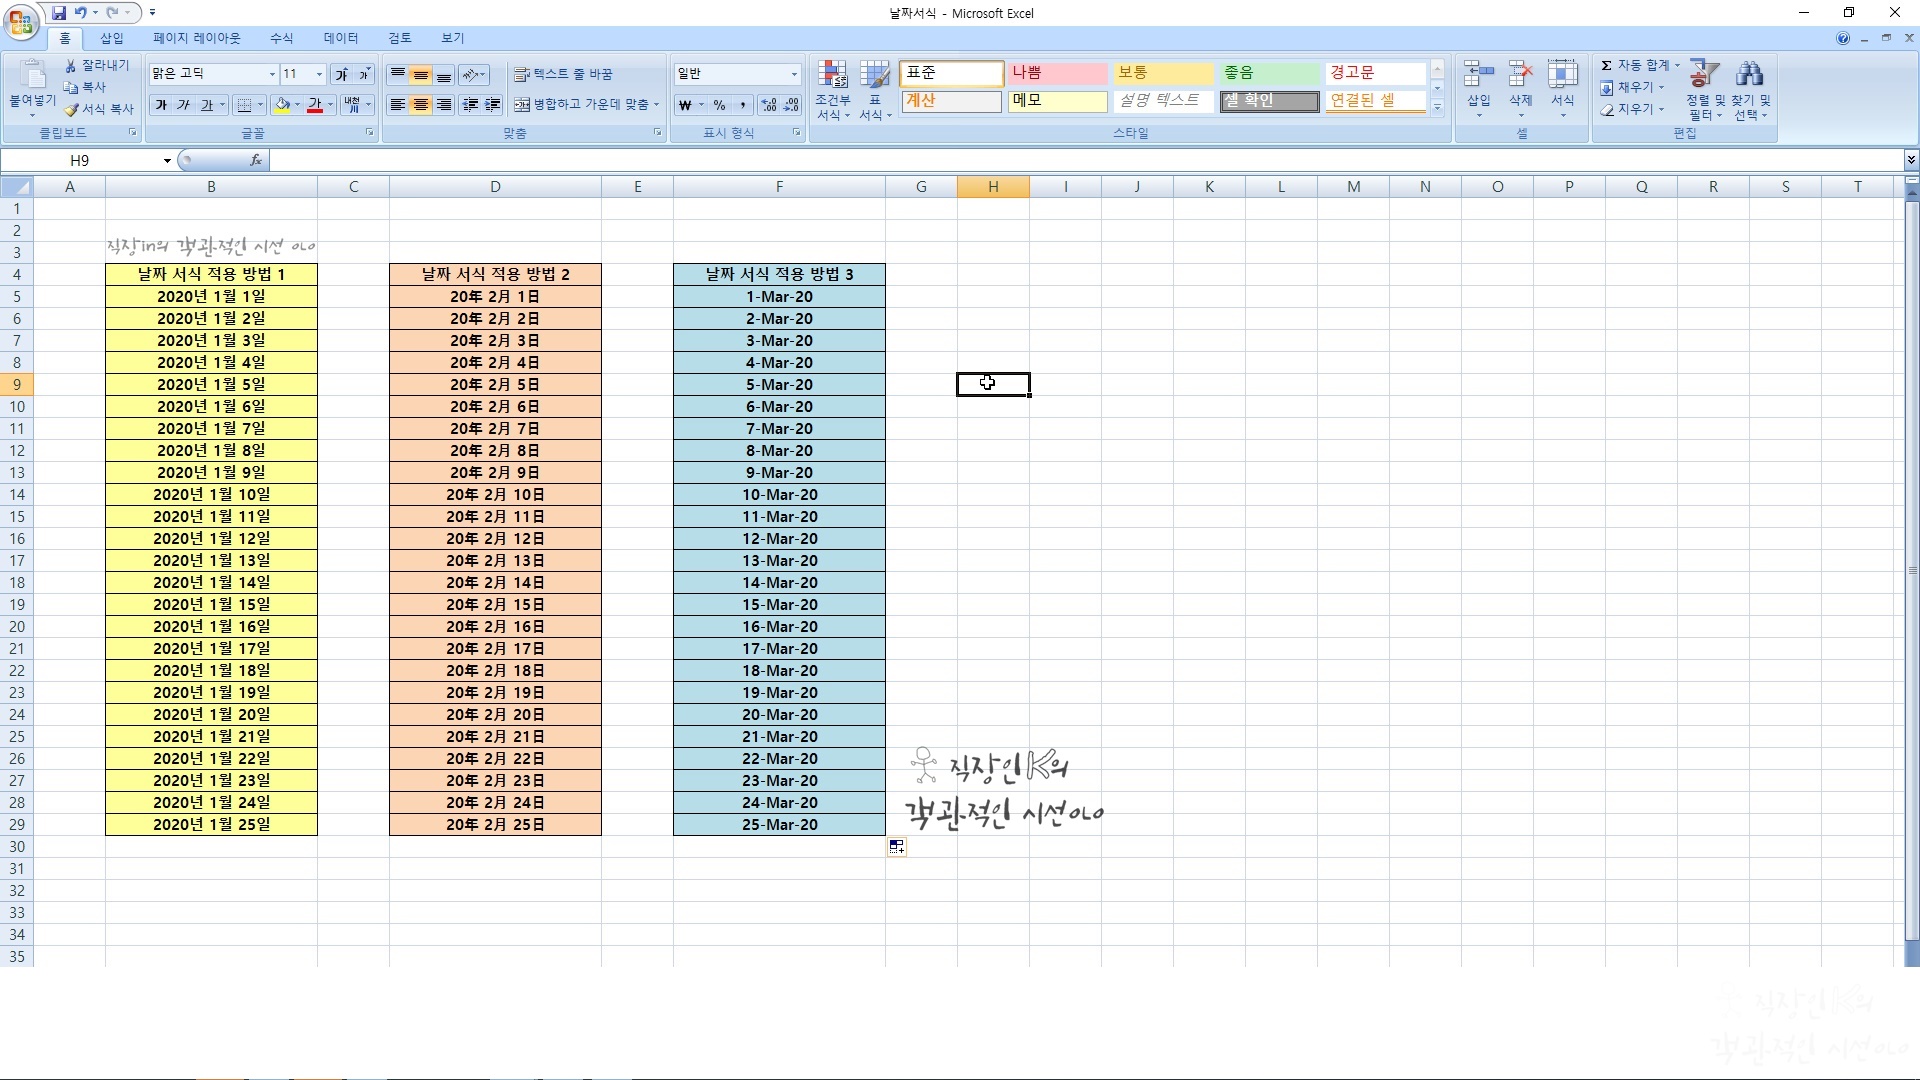Click Wrap Text (텍스트 줄 바꿈) button

[563, 74]
